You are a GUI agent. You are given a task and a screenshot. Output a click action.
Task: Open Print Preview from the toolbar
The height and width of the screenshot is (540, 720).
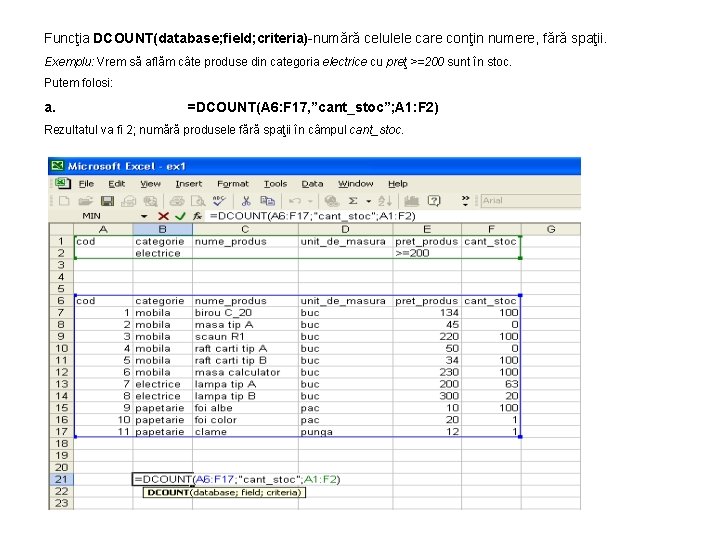(198, 201)
